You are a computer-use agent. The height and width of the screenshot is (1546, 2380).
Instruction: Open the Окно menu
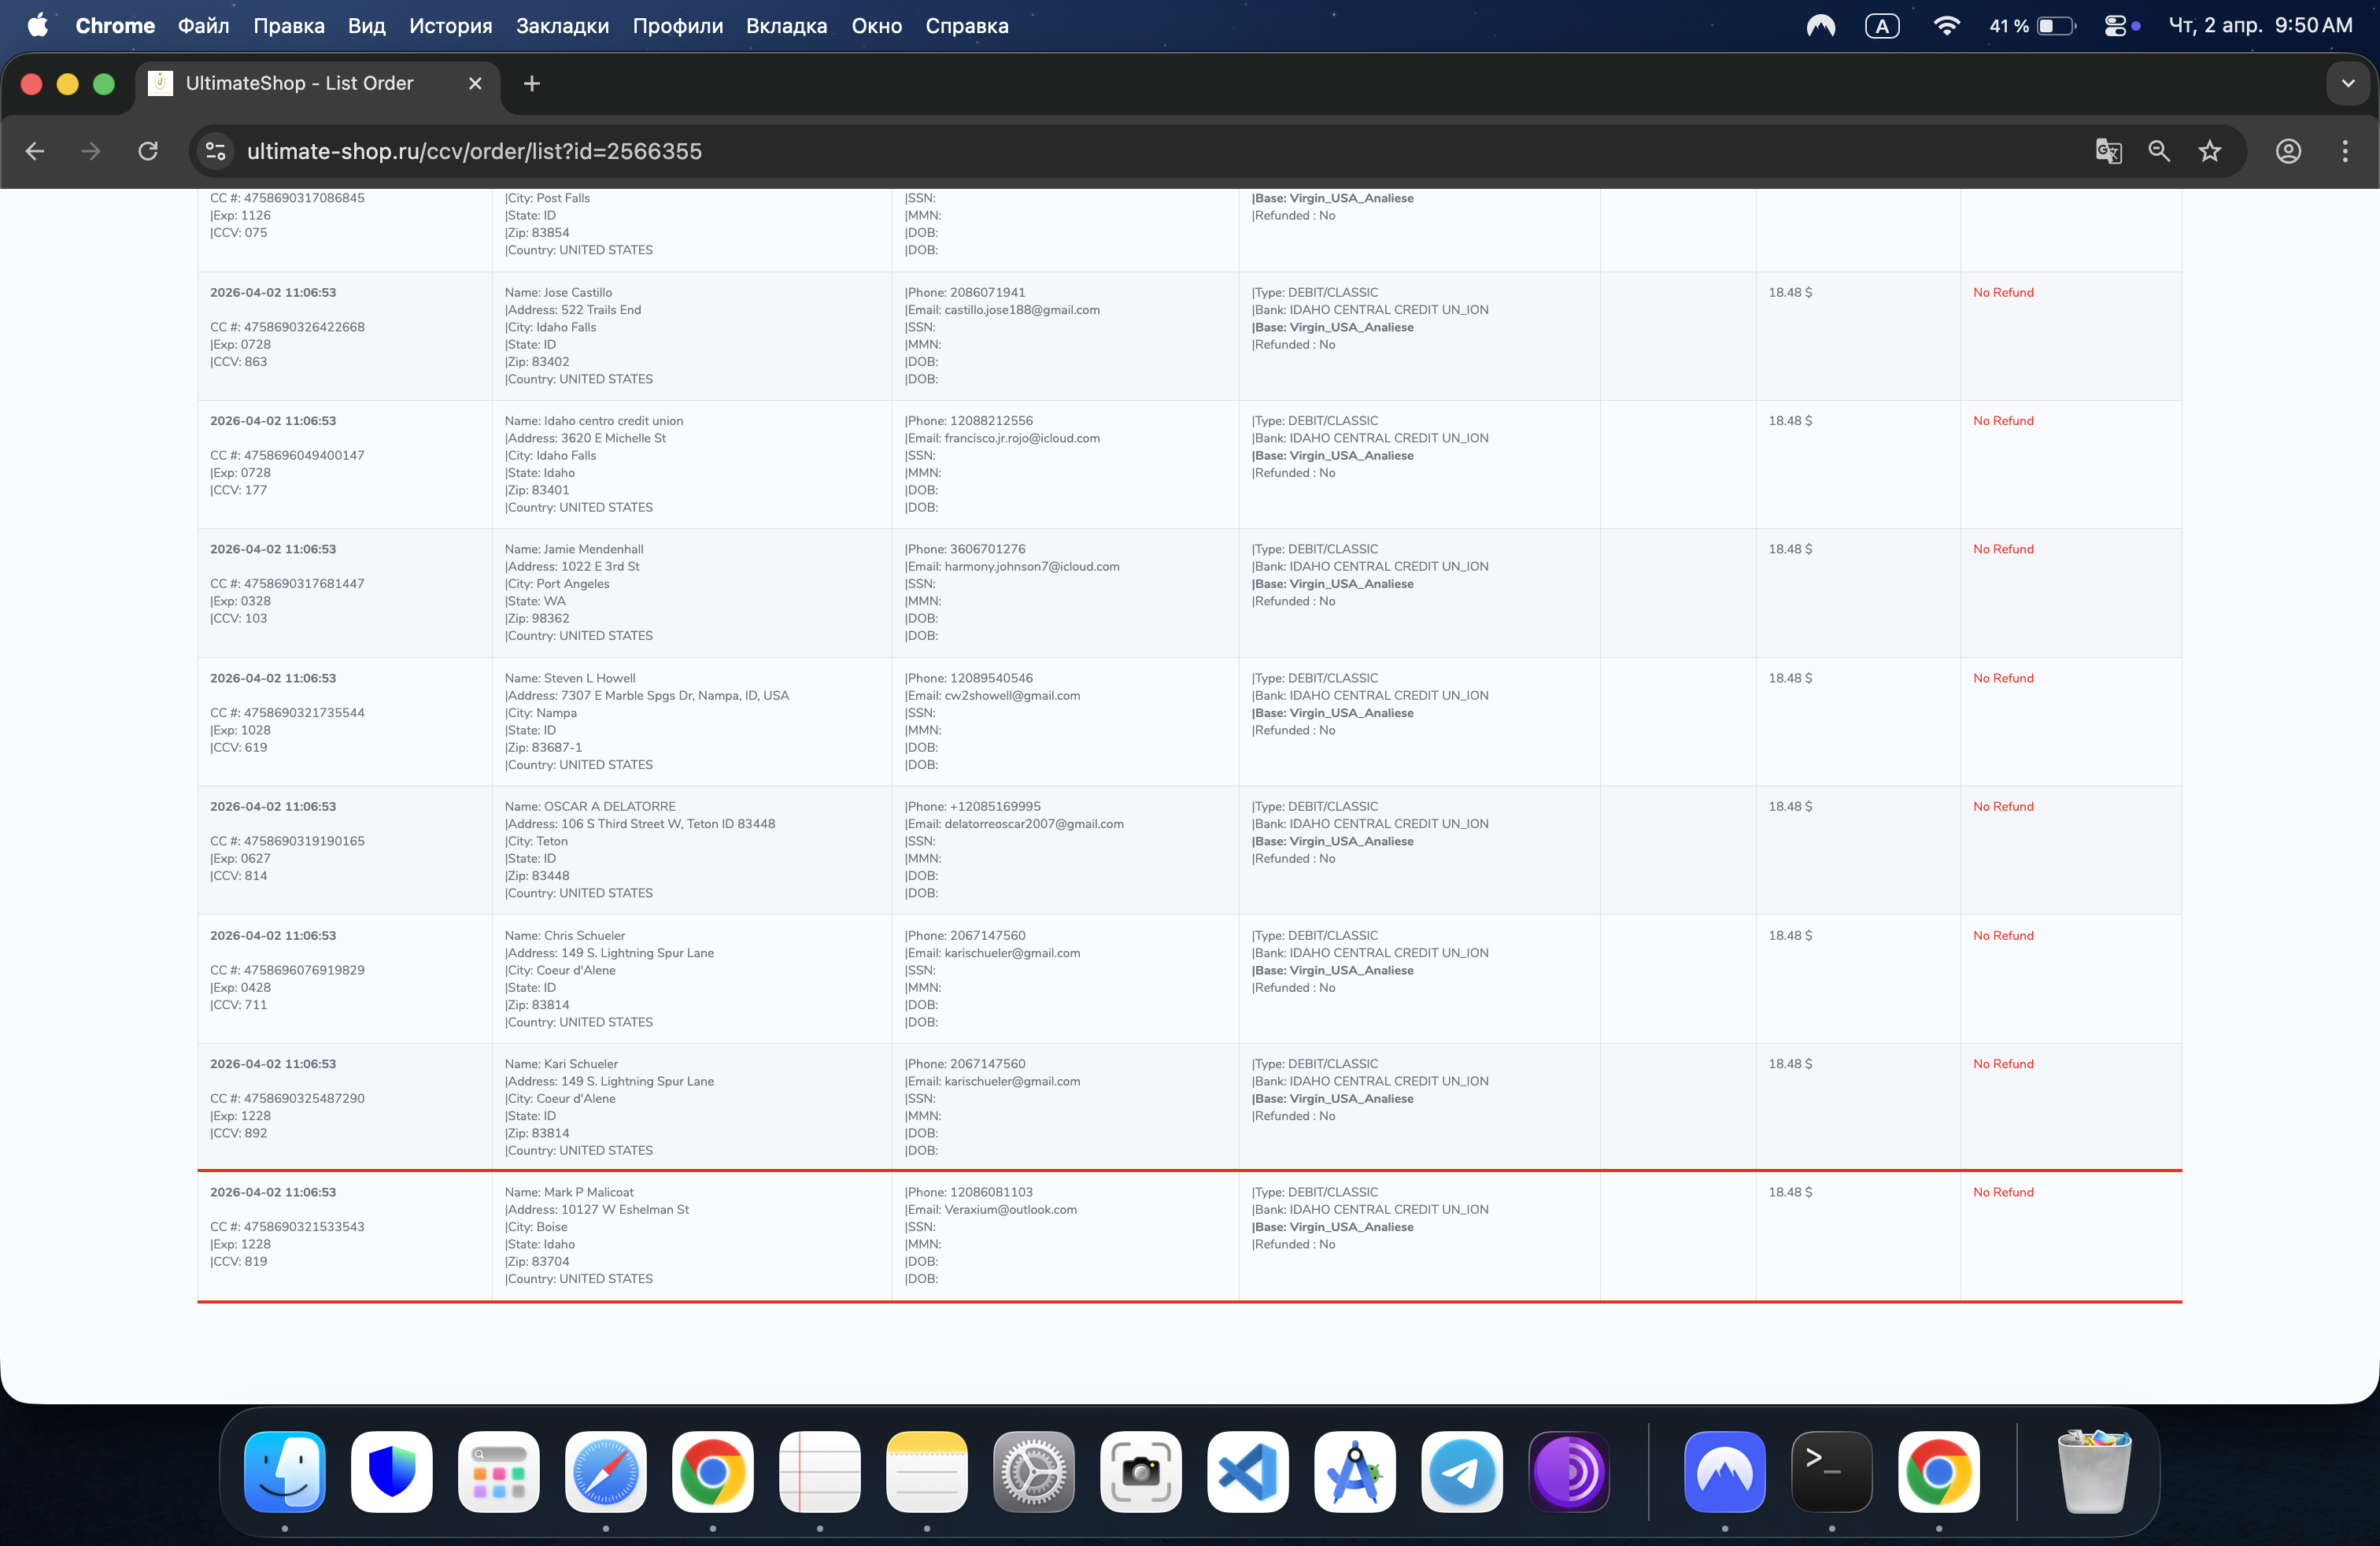point(877,26)
